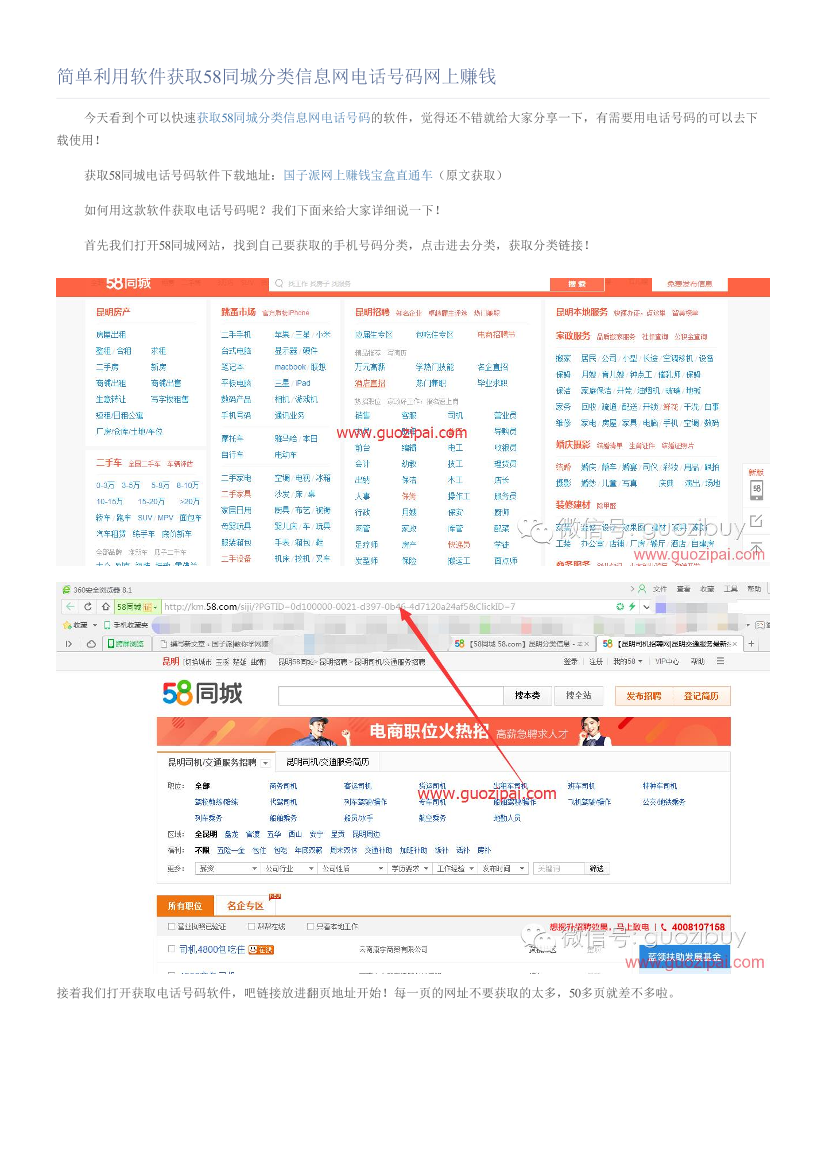Click the favorites star in bookmarks bar
The image size is (826, 1169).
point(67,625)
